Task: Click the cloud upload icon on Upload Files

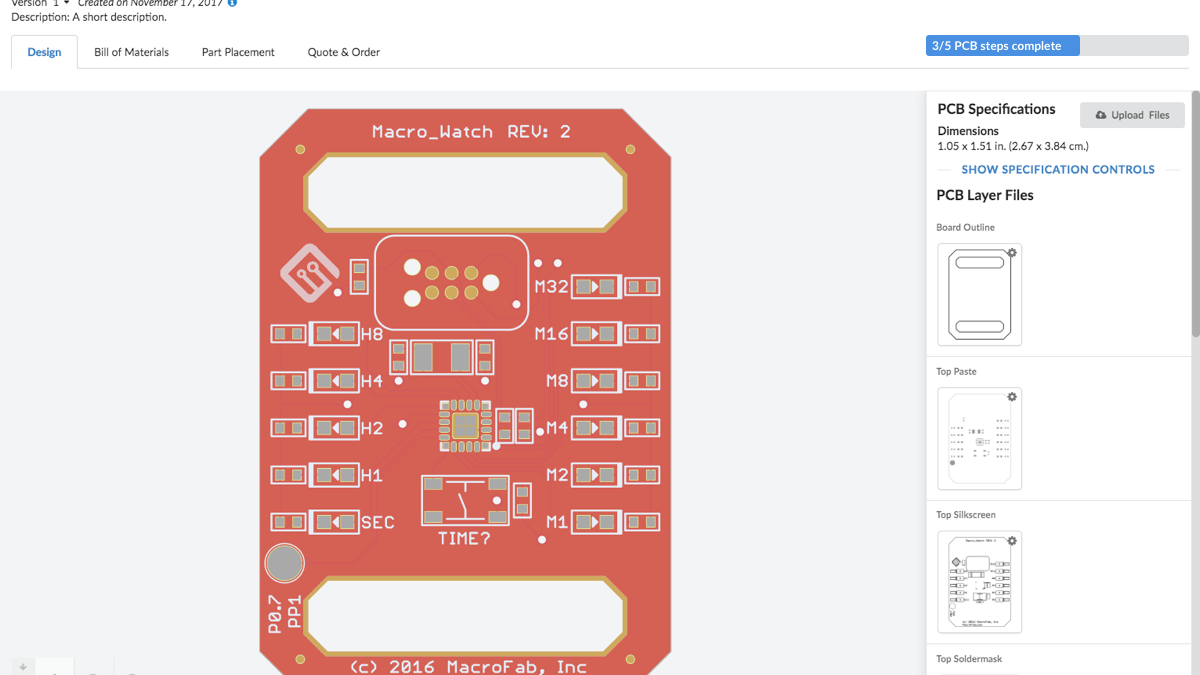Action: [x=1101, y=114]
